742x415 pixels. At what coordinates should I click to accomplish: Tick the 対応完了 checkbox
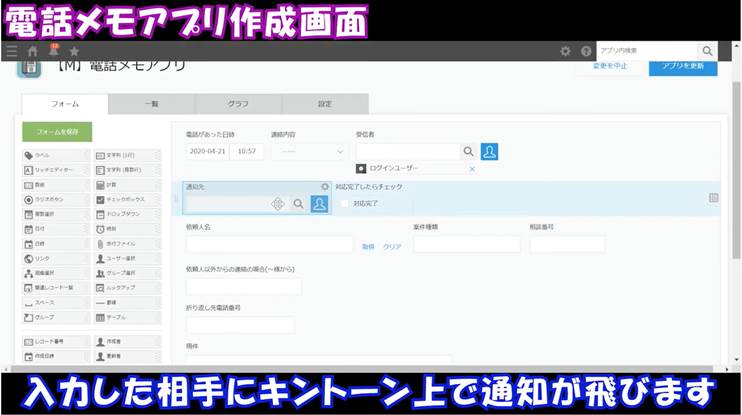(345, 203)
